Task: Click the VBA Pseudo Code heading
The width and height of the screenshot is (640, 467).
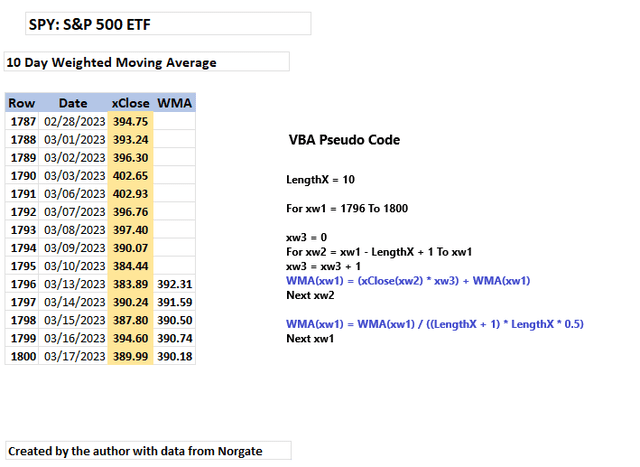Action: 344,140
